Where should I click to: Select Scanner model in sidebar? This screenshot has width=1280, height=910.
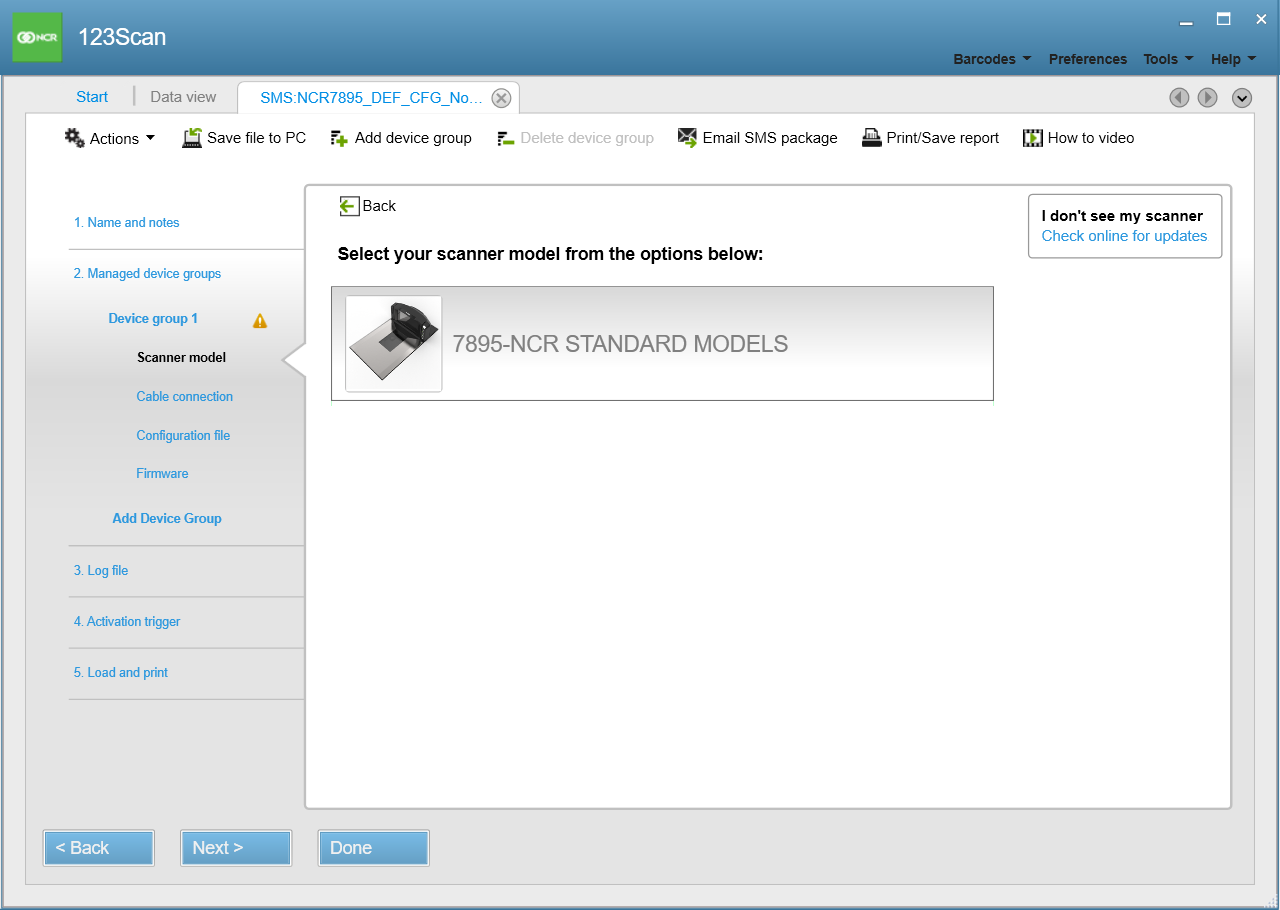pos(181,358)
